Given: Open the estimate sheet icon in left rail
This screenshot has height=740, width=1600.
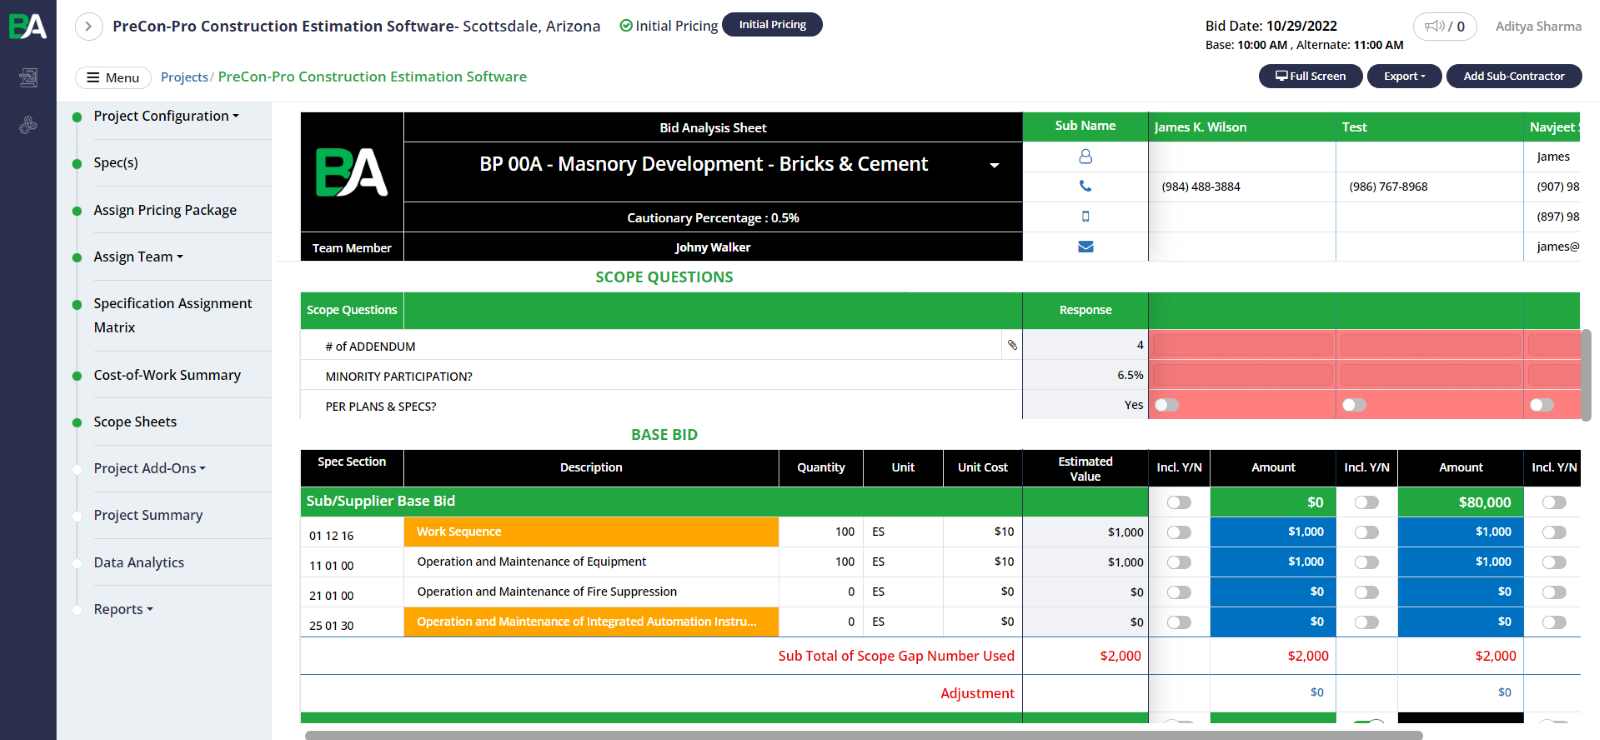Looking at the screenshot, I should click(28, 77).
